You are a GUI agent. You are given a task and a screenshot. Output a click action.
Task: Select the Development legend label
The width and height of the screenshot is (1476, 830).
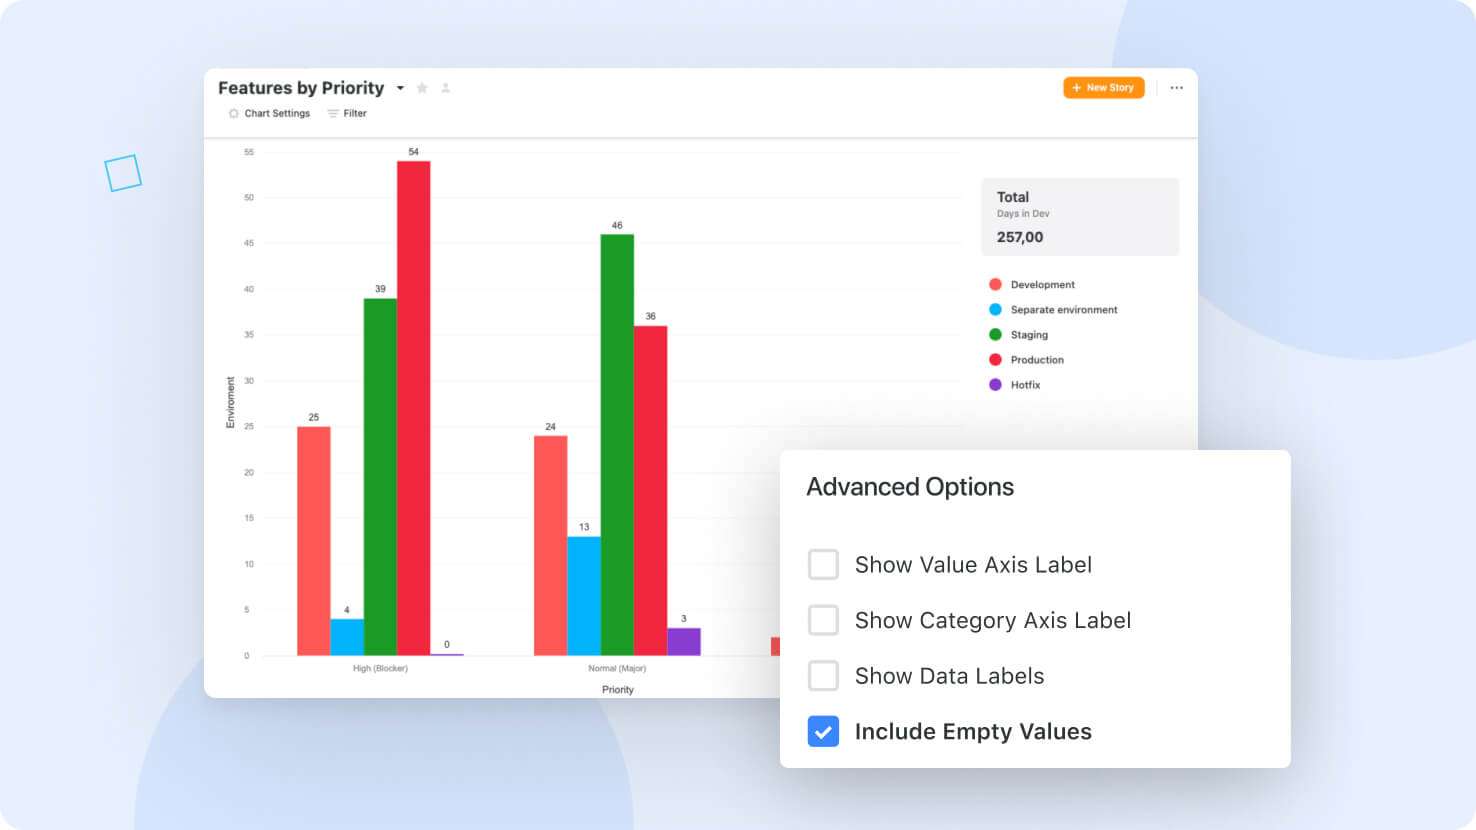1042,285
